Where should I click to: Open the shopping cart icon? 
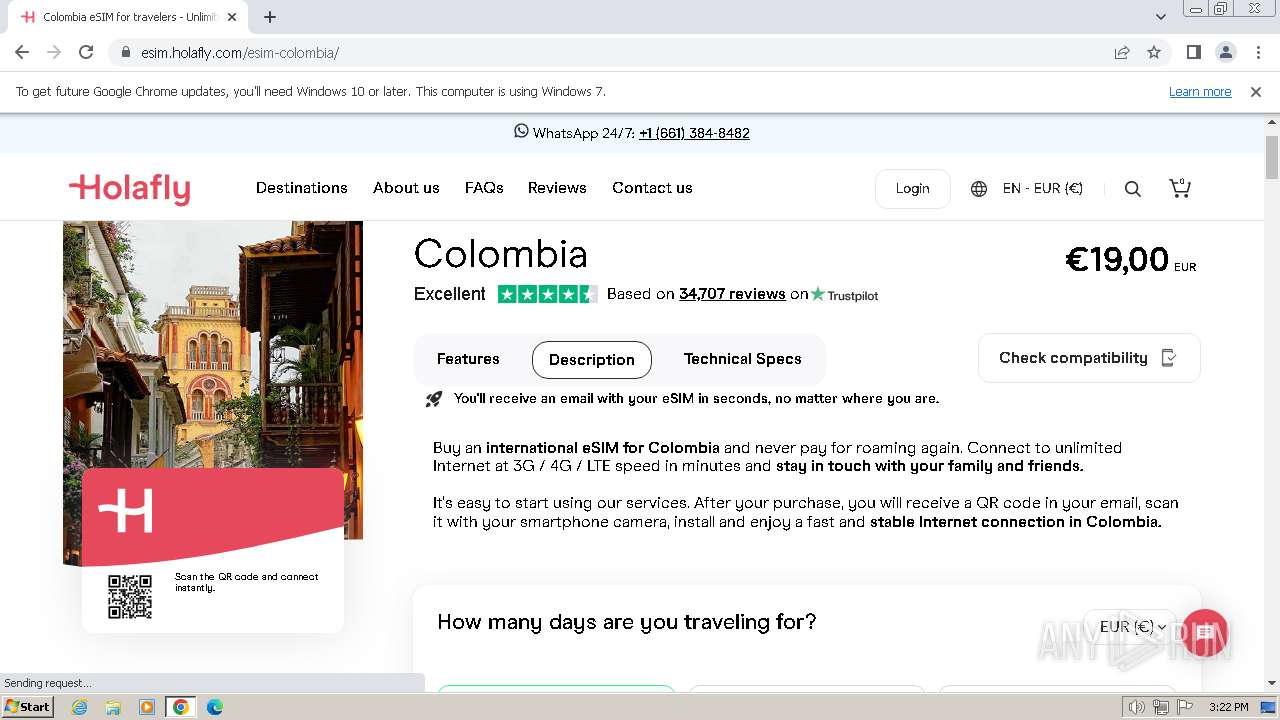pyautogui.click(x=1180, y=188)
